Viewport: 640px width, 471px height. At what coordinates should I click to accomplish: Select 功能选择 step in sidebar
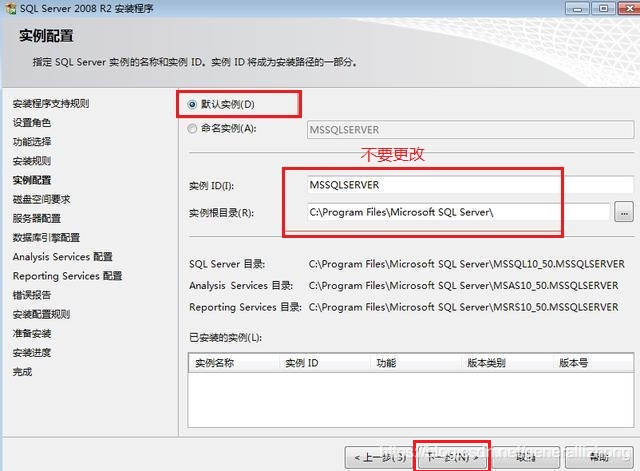tap(32, 142)
